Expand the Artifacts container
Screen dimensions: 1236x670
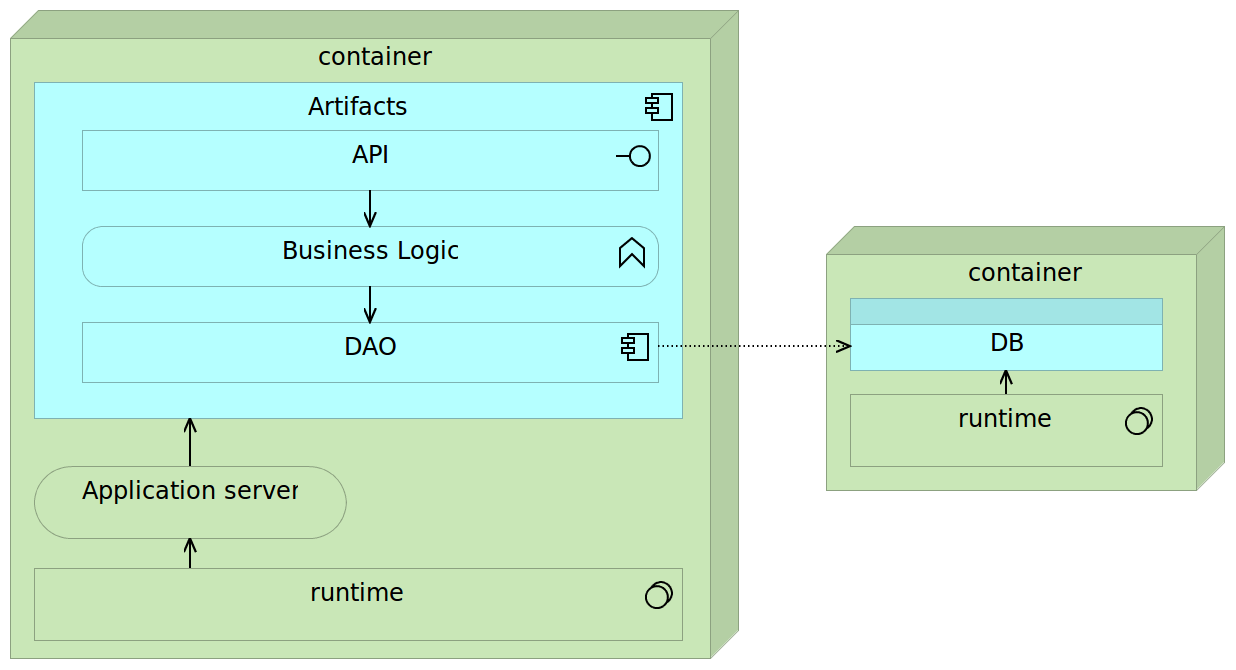pyautogui.click(x=358, y=106)
